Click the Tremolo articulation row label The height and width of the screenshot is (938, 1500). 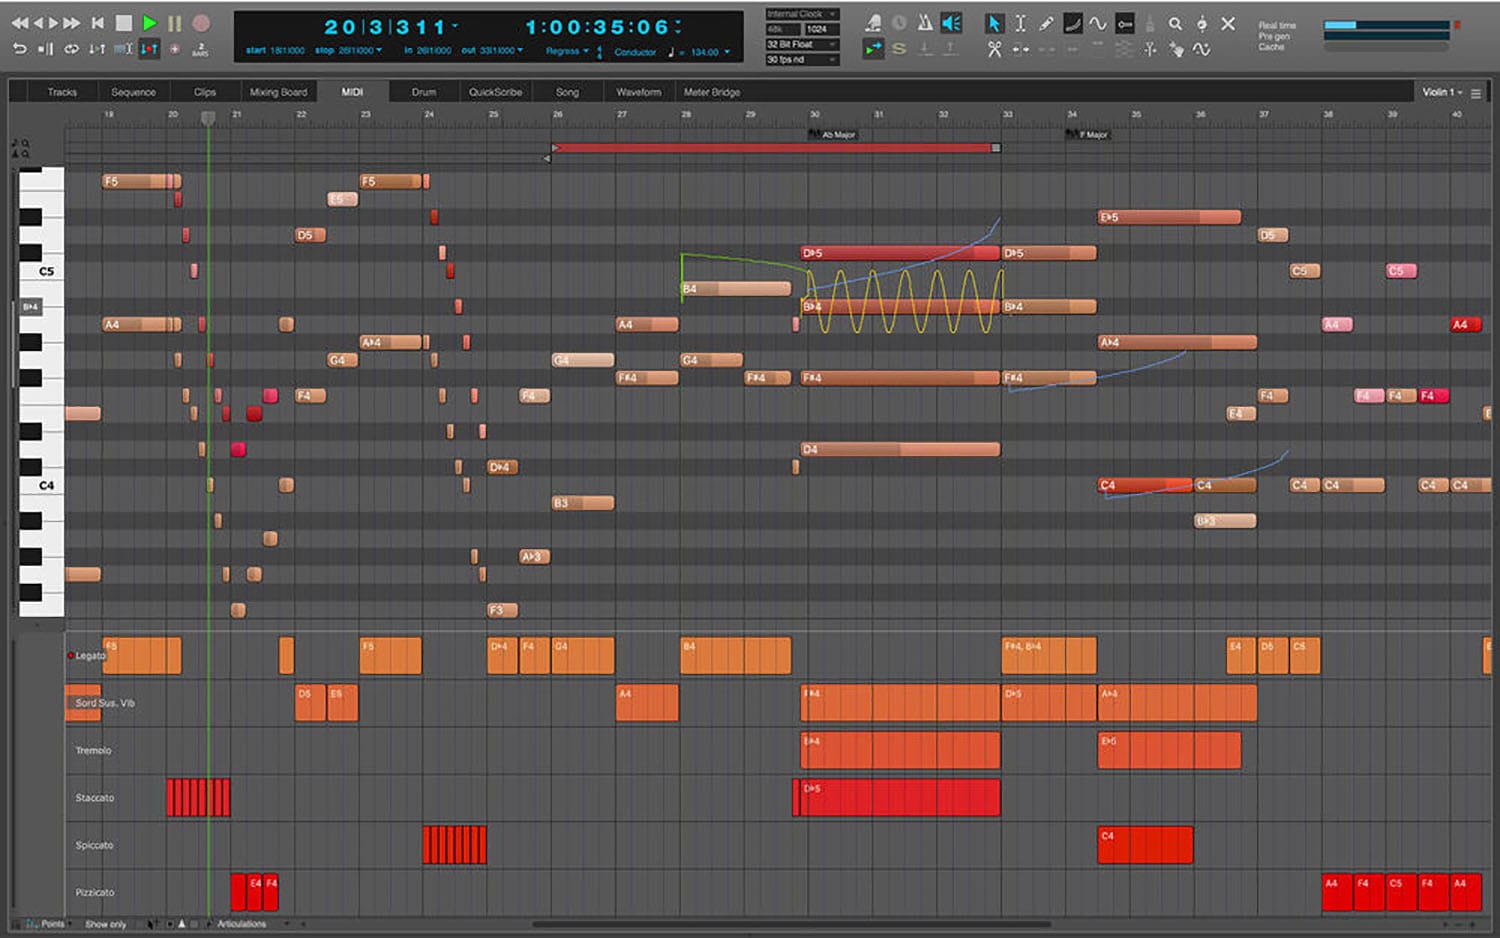pos(93,750)
